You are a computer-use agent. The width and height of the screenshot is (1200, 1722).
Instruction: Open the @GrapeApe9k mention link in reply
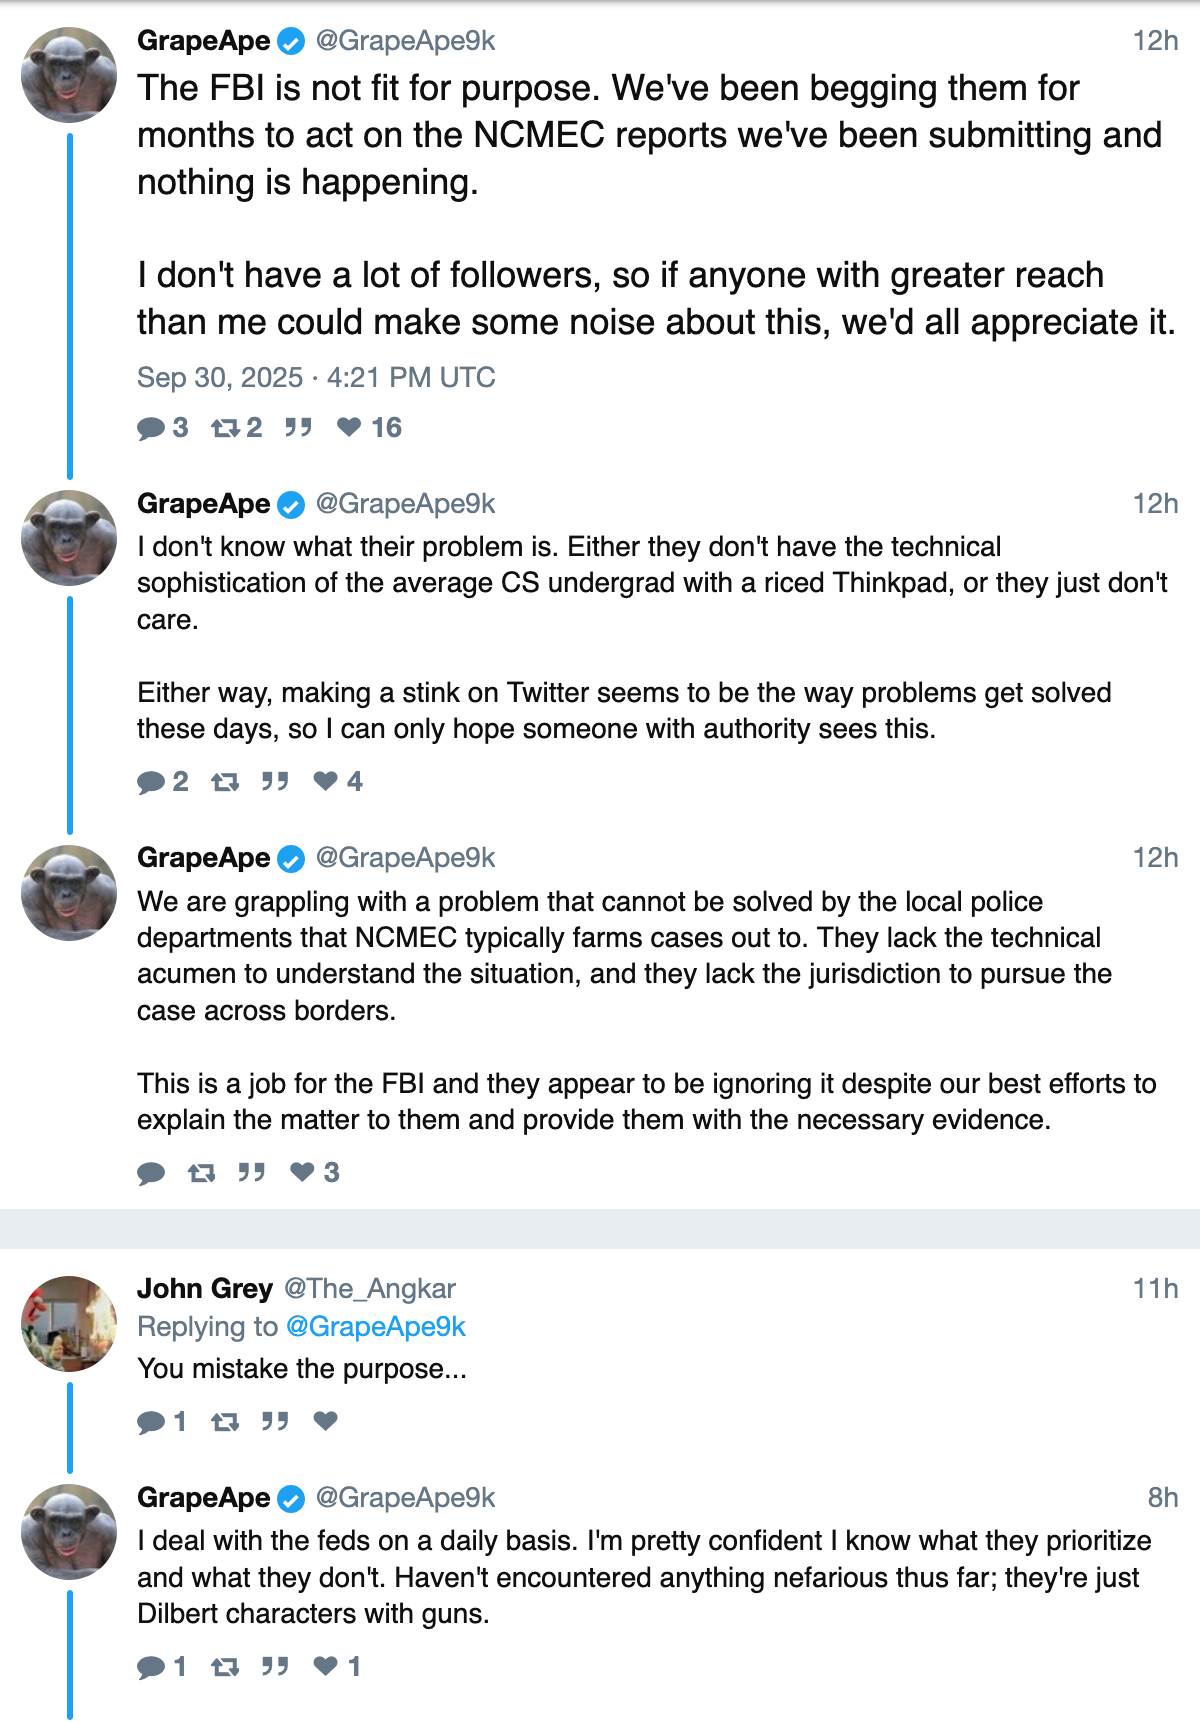coord(376,1327)
